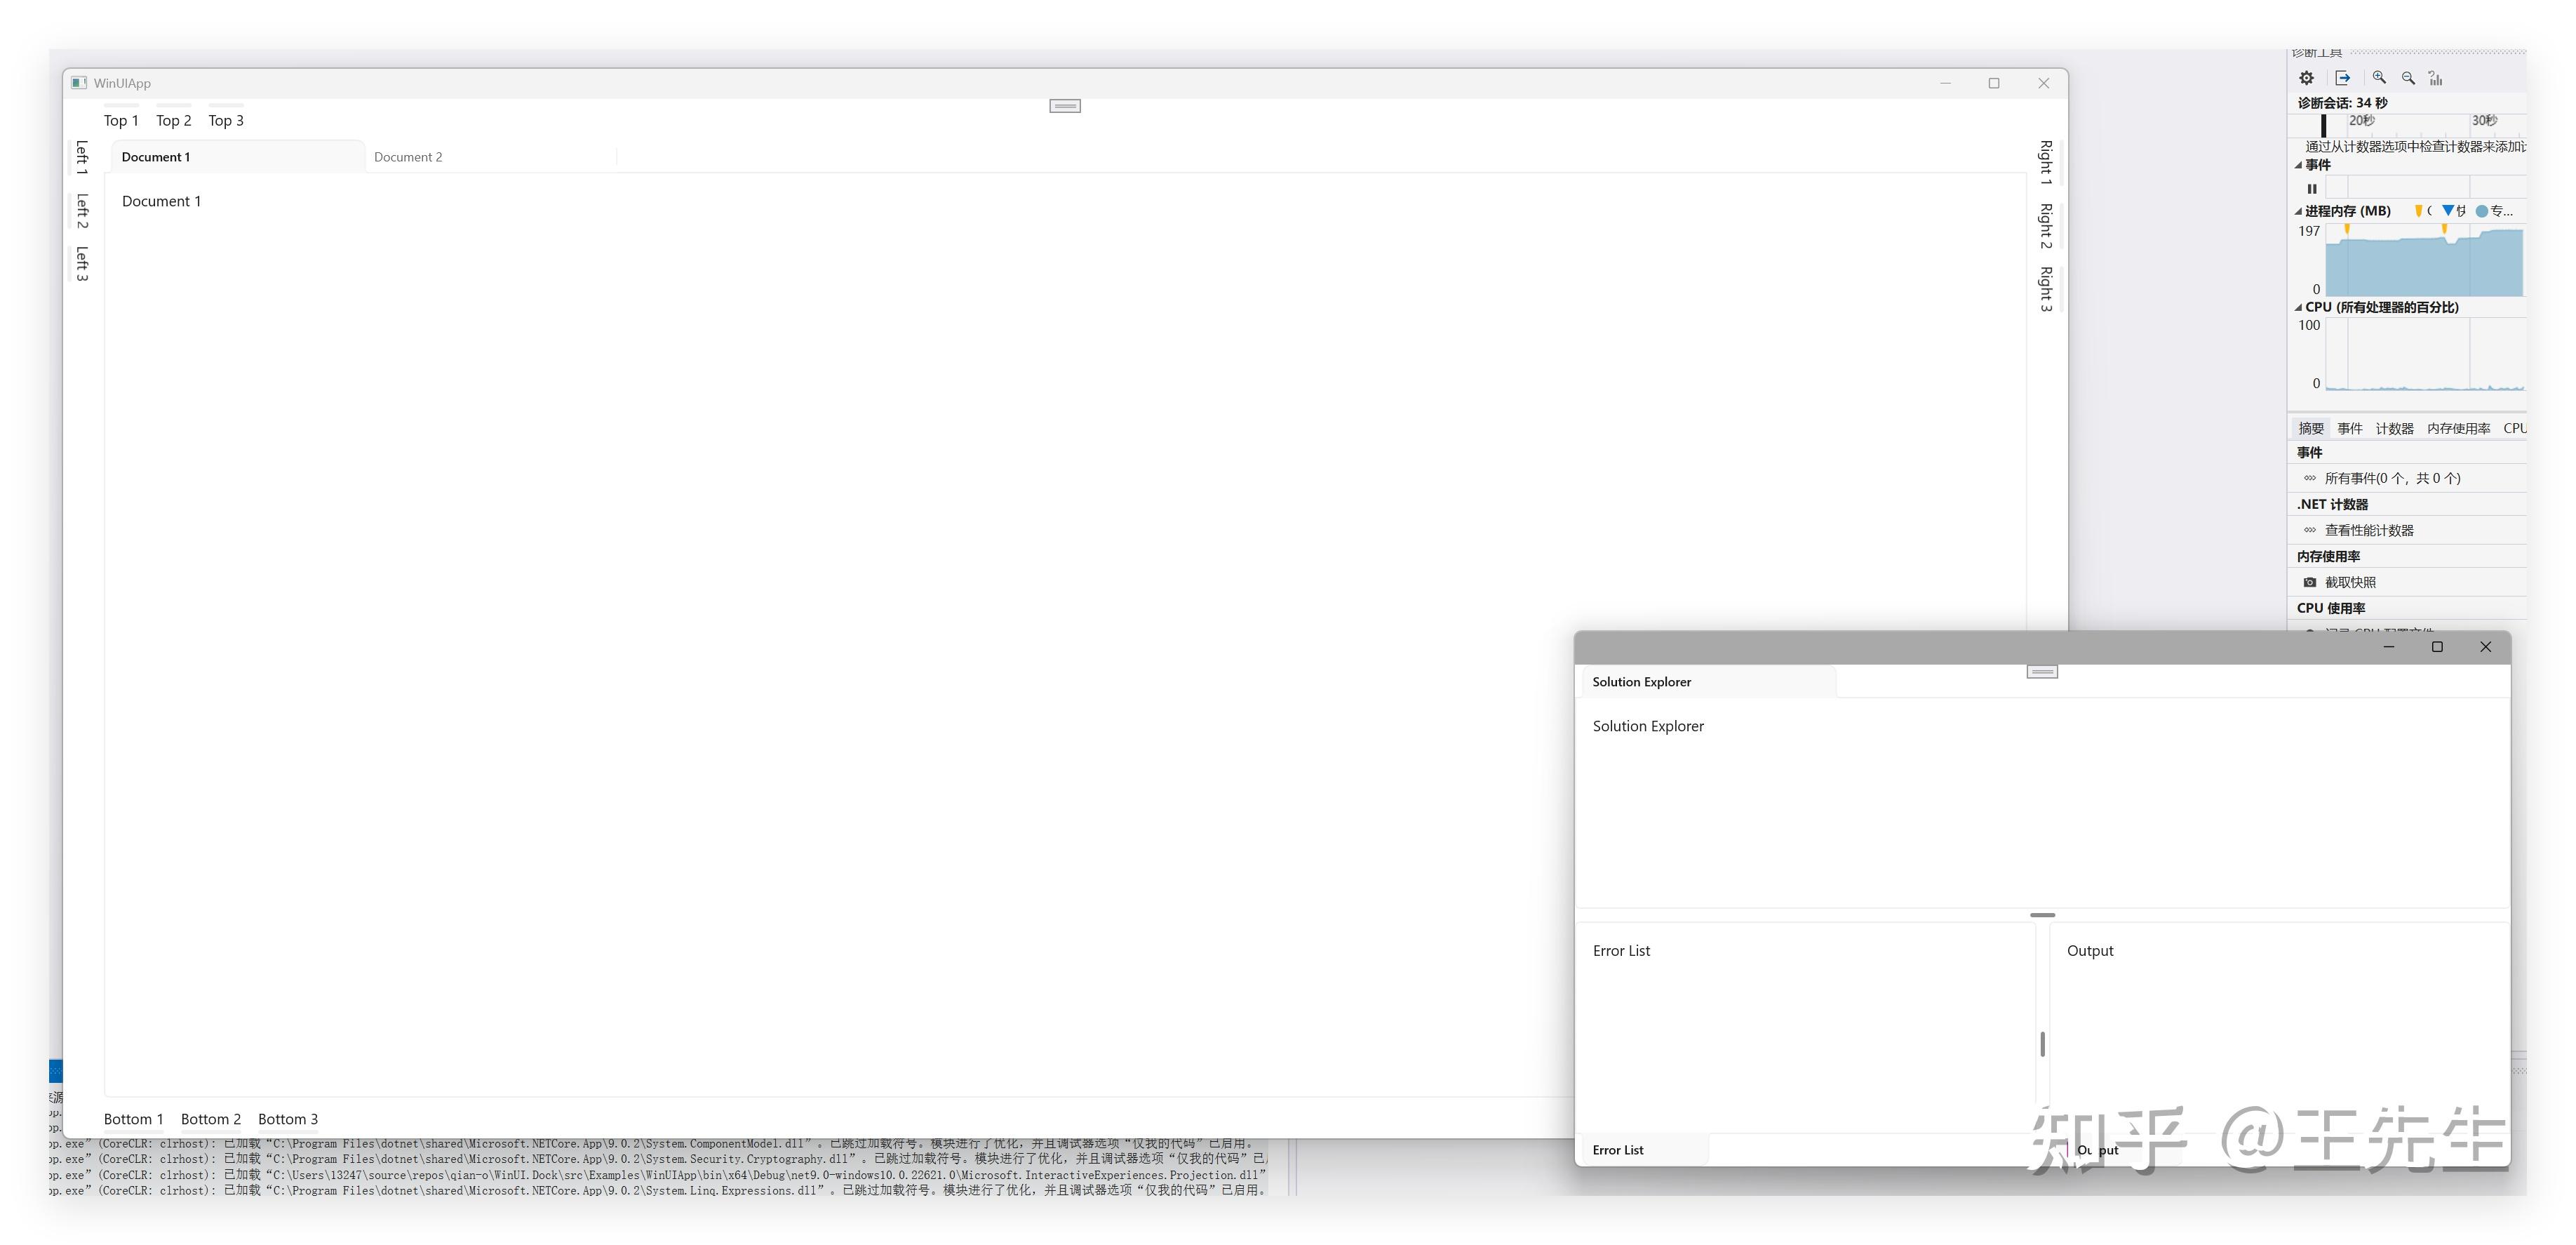Click the pause button in diagnostics session
The image size is (2576, 1245).
click(2310, 187)
